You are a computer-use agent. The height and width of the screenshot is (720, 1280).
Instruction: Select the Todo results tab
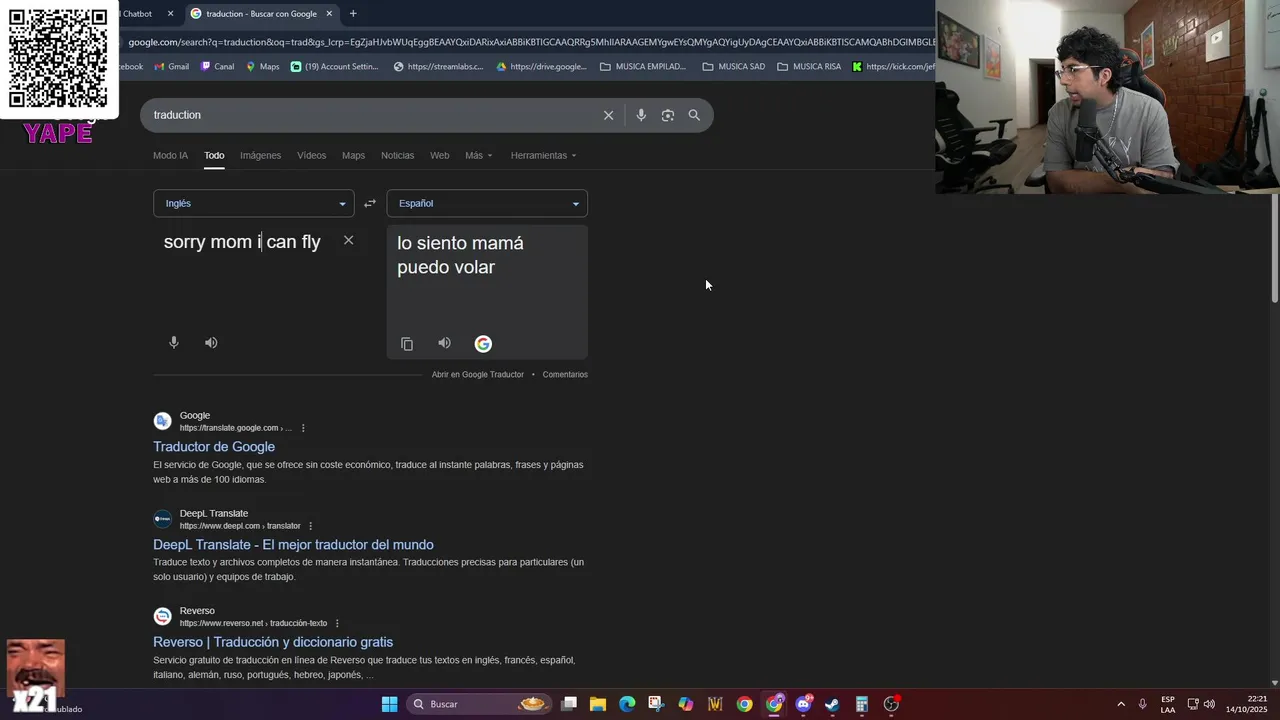coord(214,155)
